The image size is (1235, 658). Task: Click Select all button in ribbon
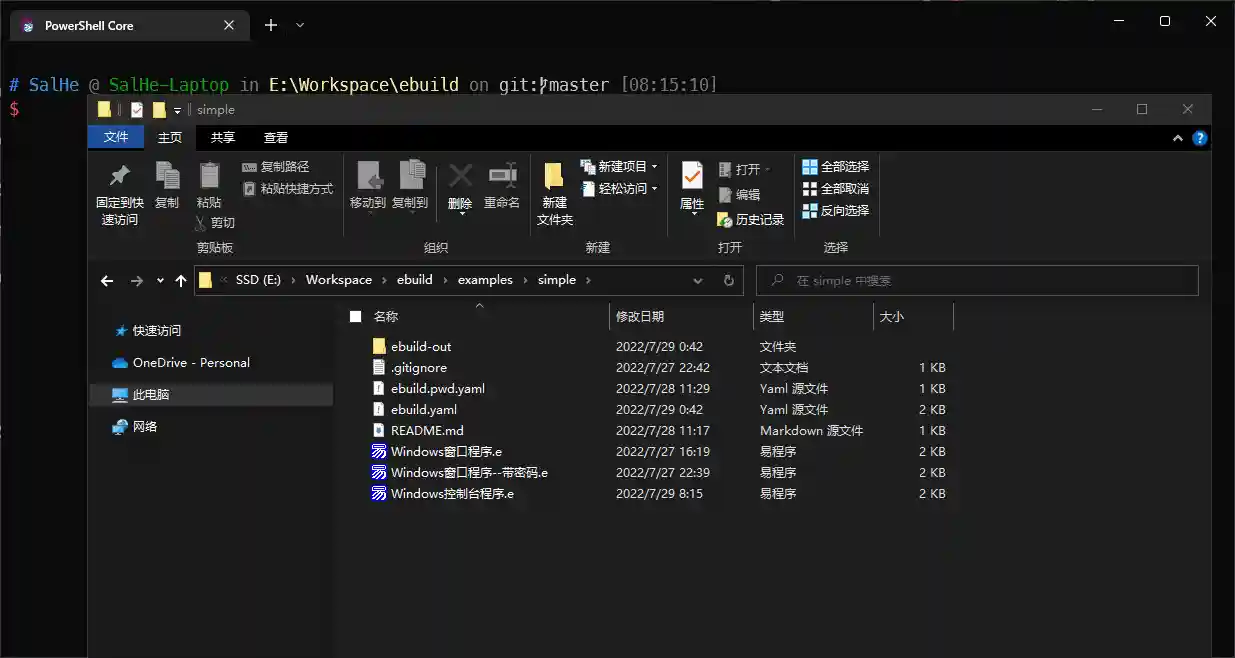point(836,167)
